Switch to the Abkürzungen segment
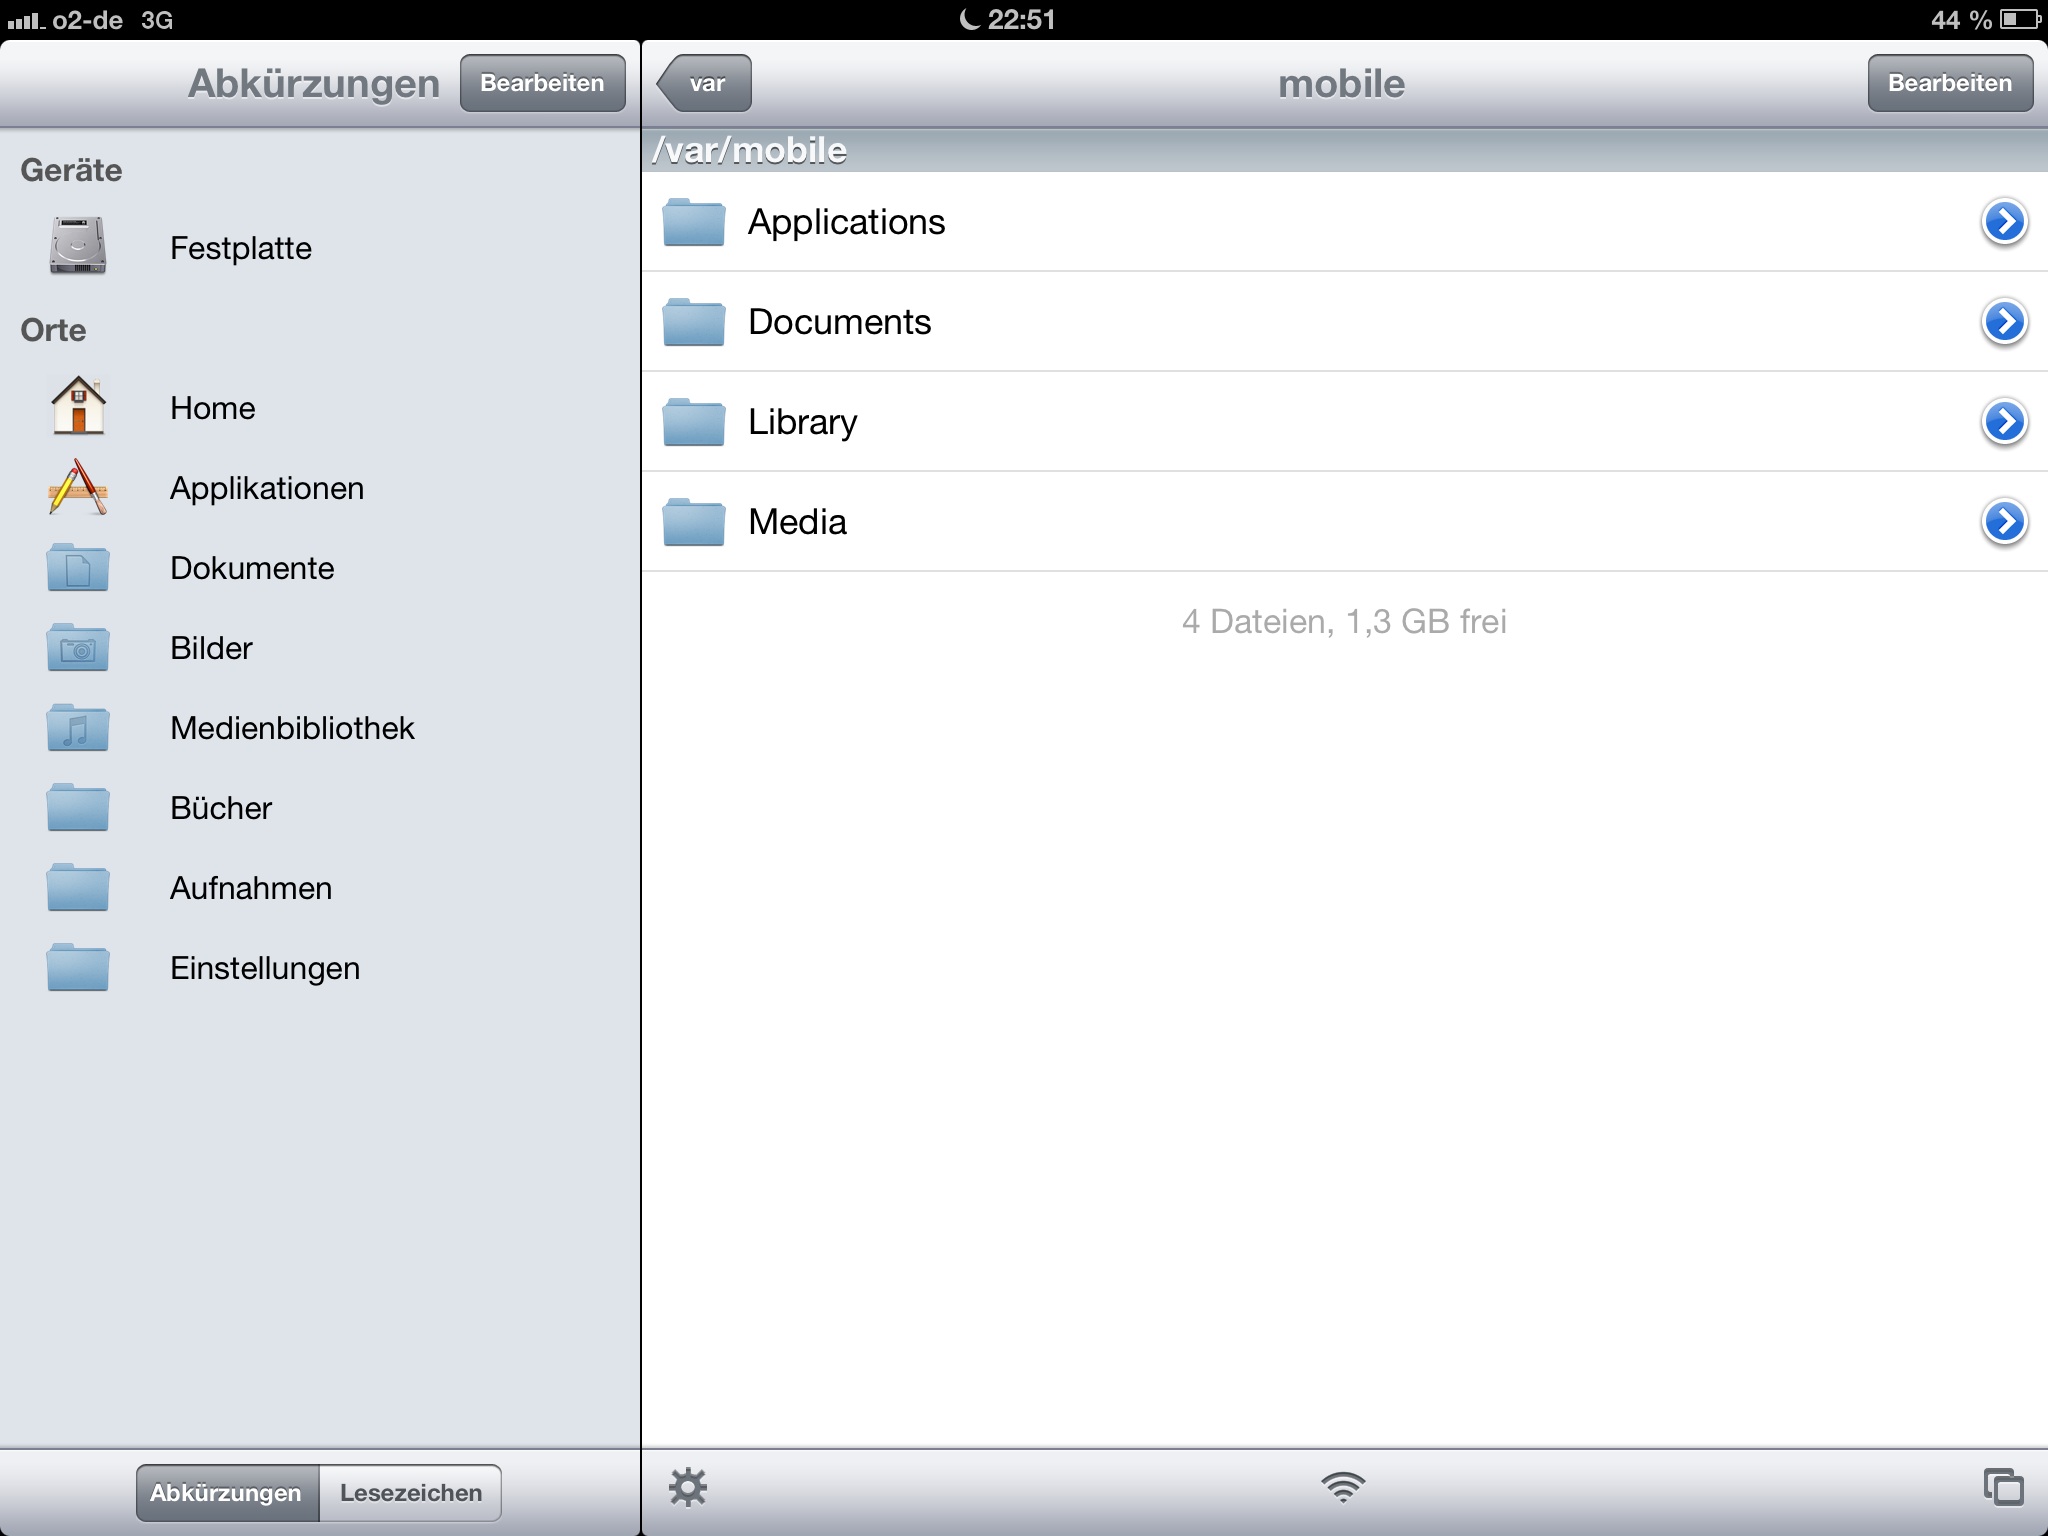 [227, 1493]
